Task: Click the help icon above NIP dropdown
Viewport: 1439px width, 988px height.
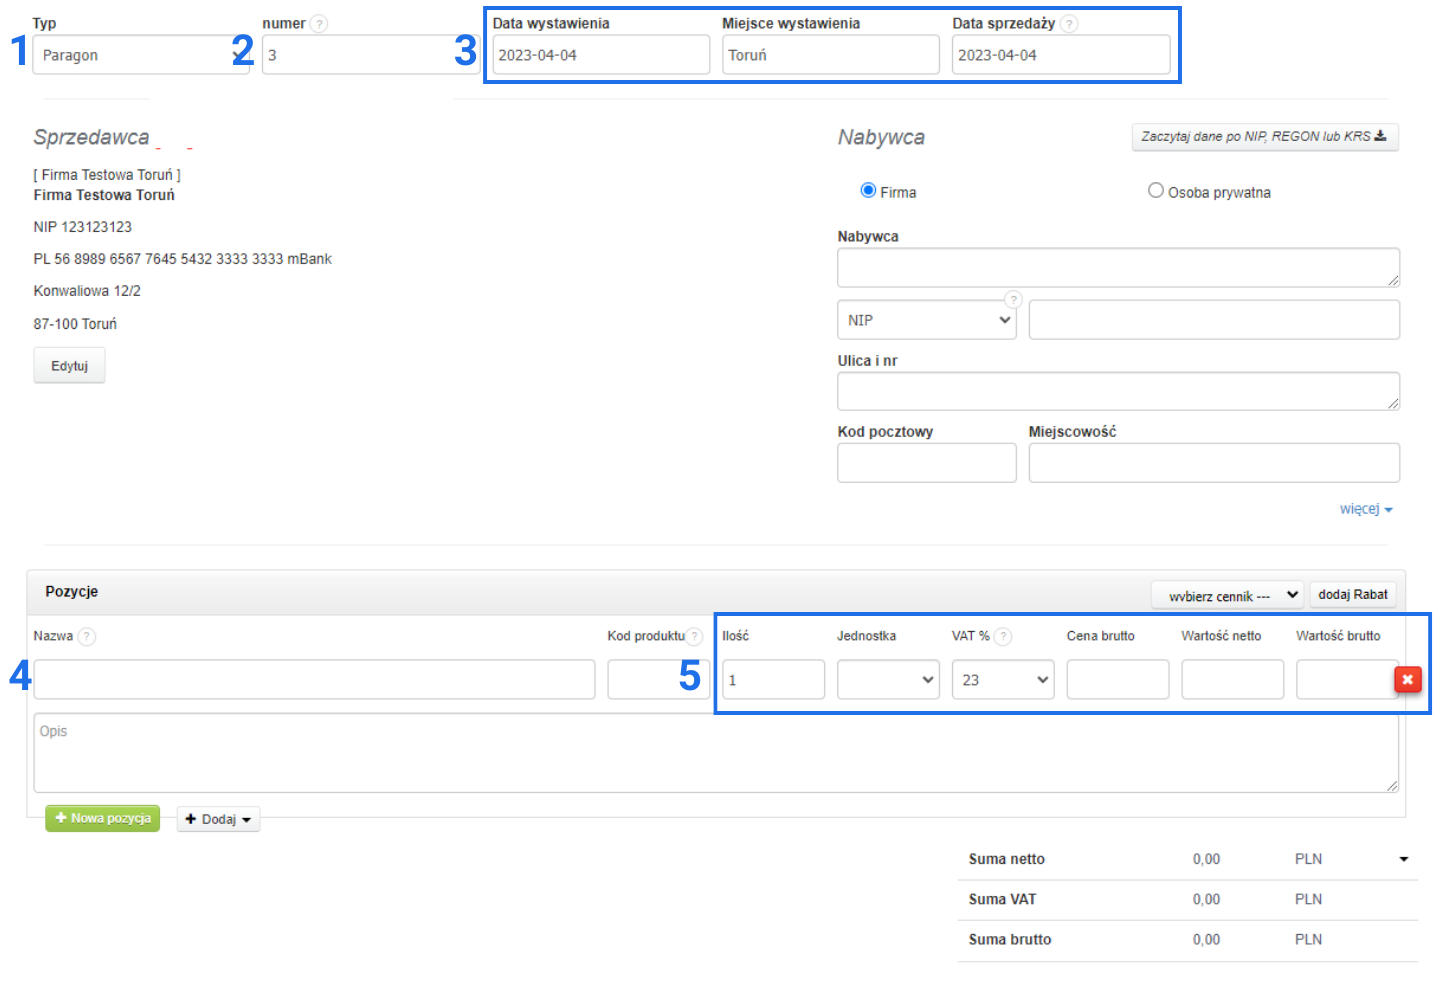Action: click(1013, 299)
